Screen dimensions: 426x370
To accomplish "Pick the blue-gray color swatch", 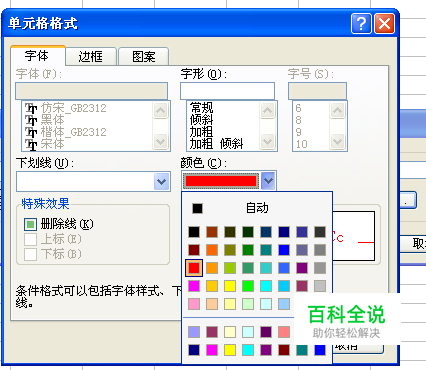I will 302,250.
